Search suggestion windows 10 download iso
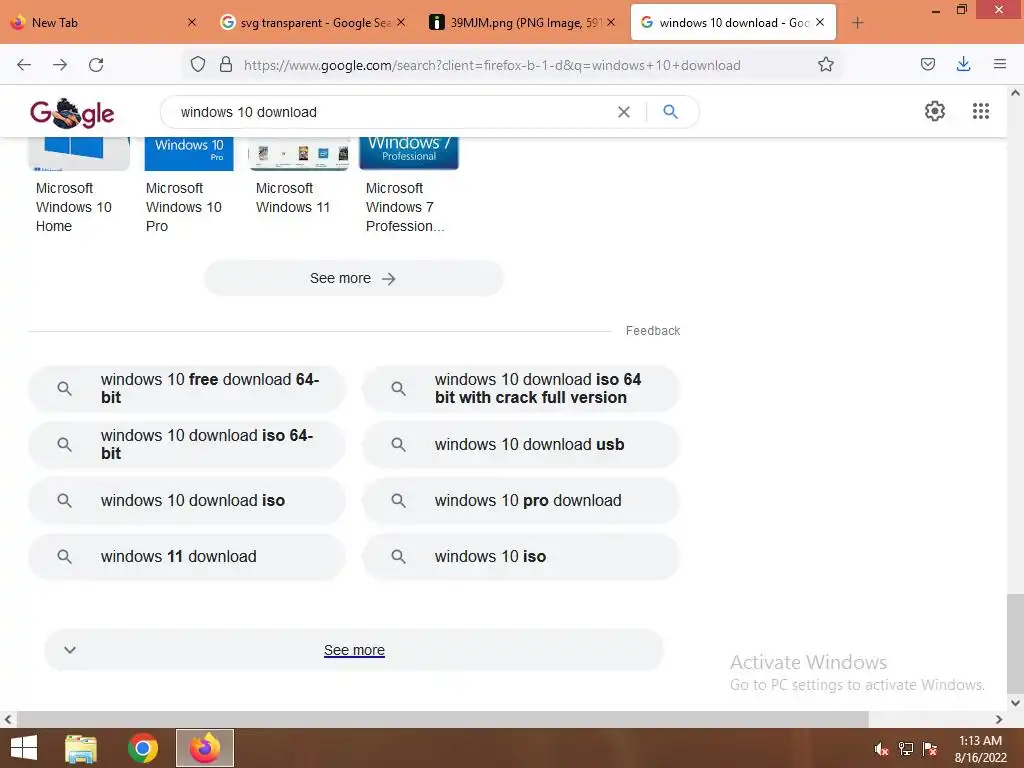1024x768 pixels. 187,501
